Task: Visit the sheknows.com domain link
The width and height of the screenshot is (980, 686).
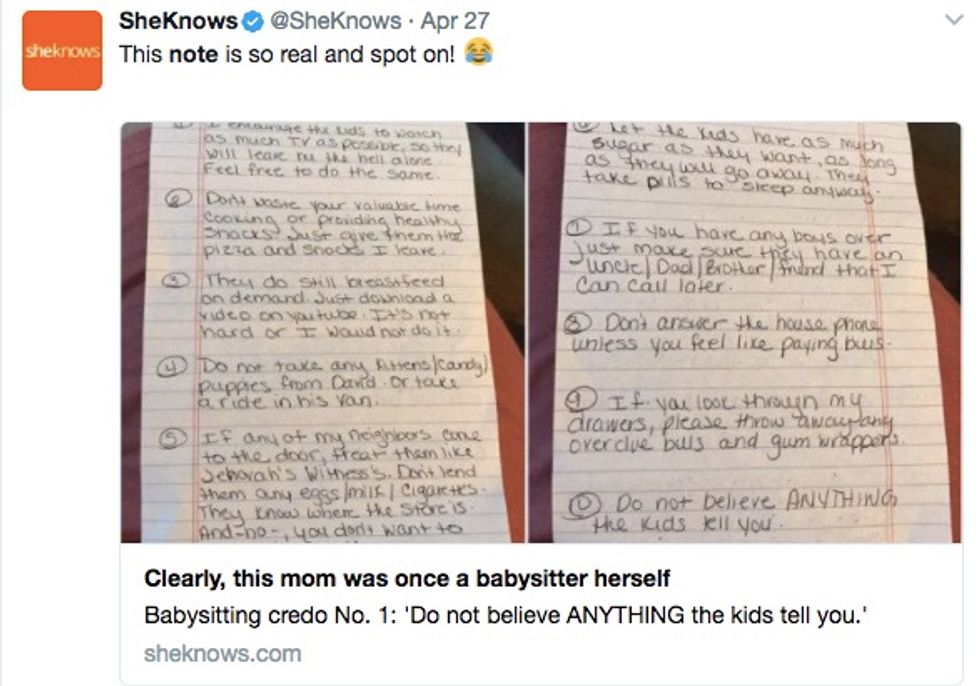Action: click(222, 654)
